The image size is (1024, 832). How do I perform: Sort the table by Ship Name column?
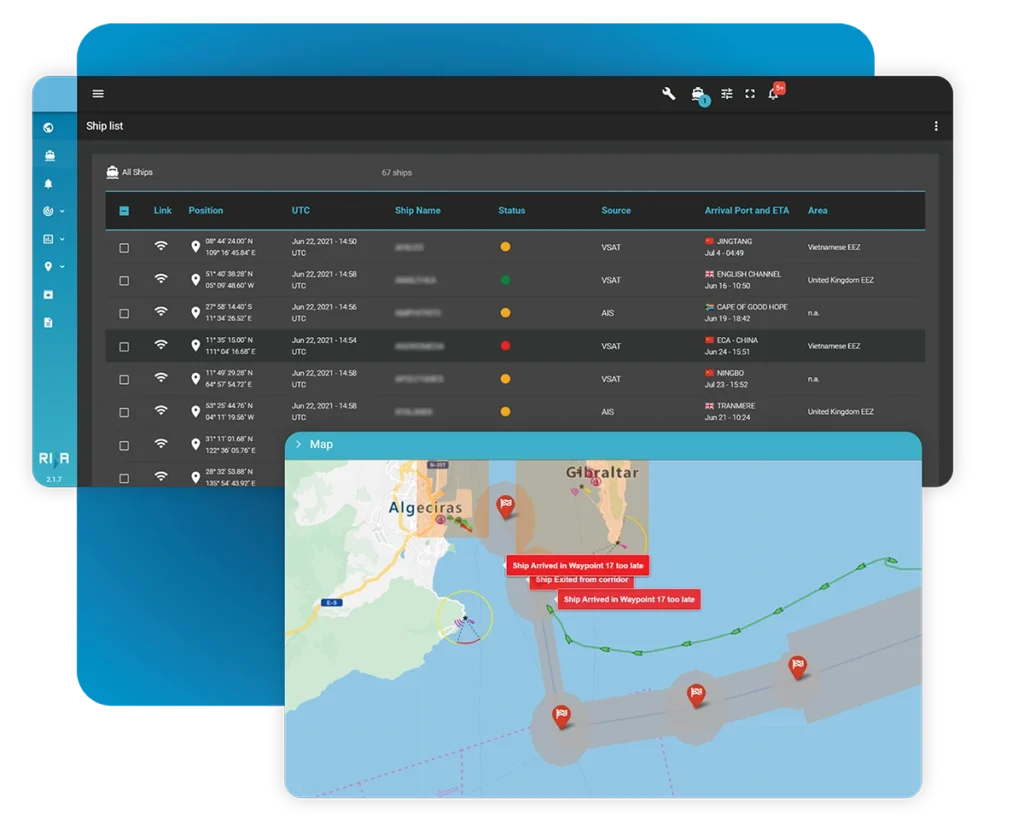[x=417, y=211]
